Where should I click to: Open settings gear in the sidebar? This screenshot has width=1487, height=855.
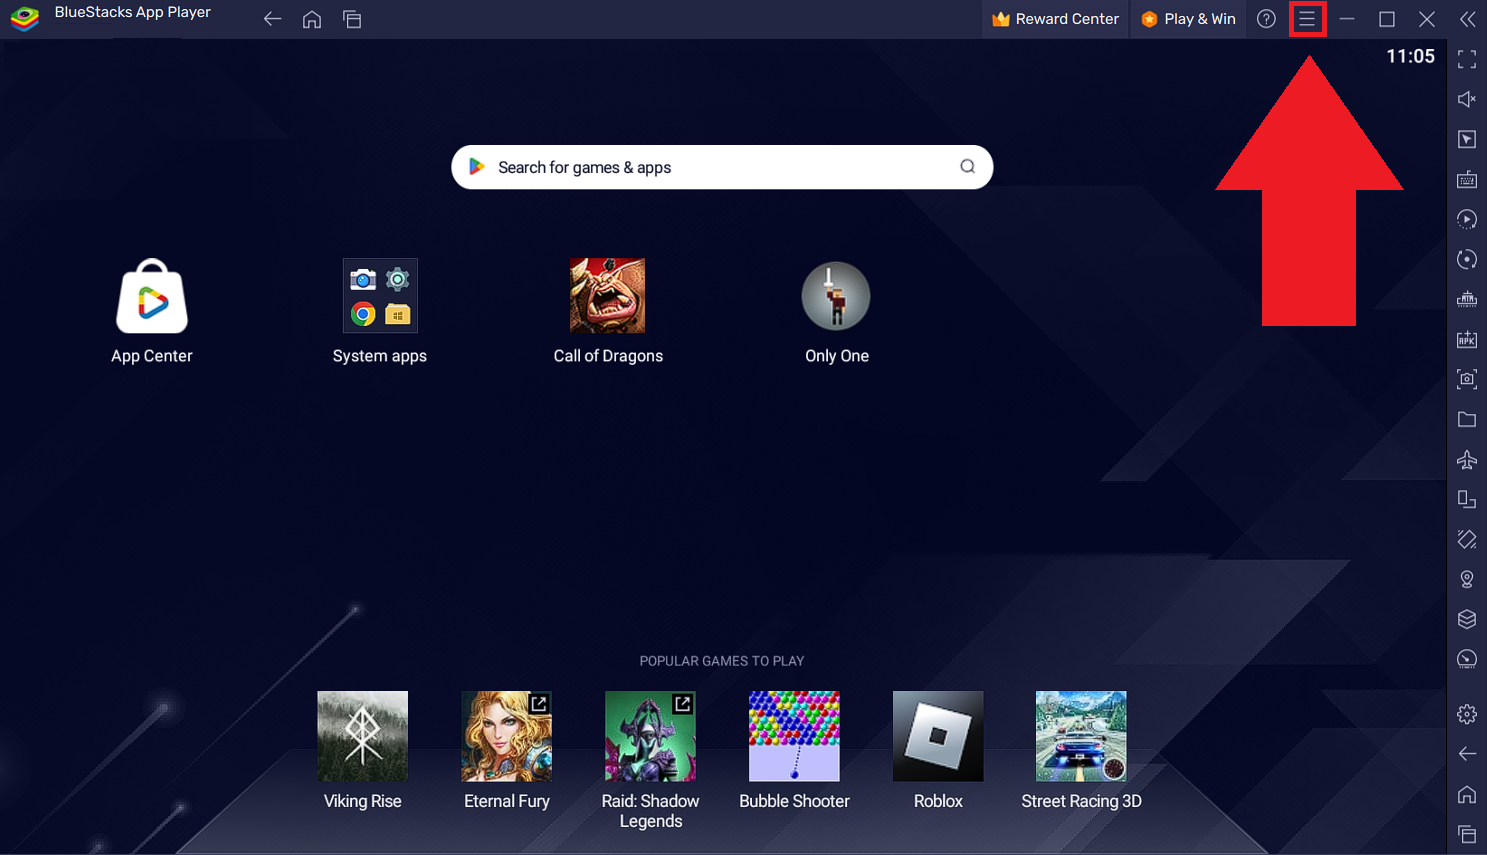click(1467, 714)
